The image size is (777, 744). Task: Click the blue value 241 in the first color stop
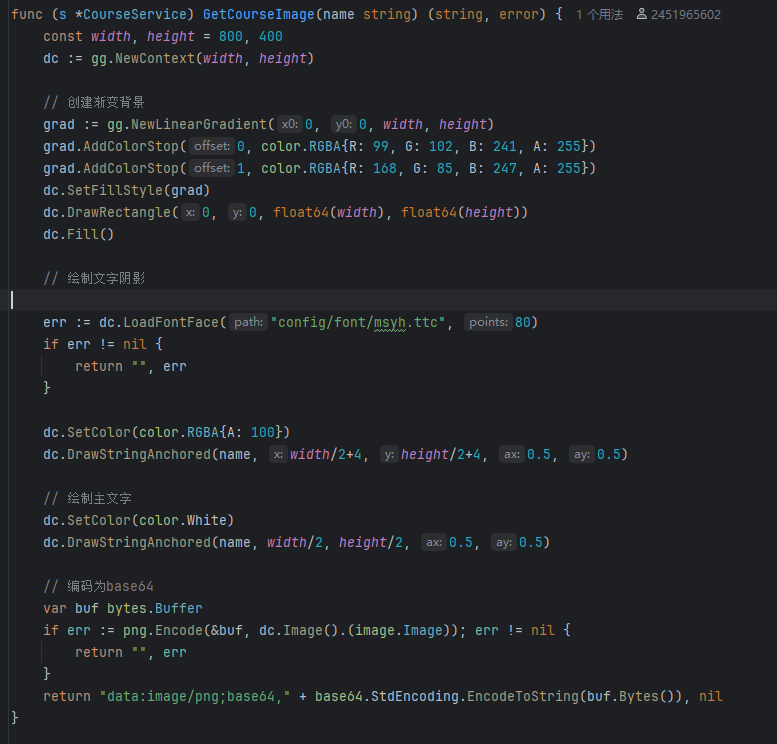[x=504, y=146]
